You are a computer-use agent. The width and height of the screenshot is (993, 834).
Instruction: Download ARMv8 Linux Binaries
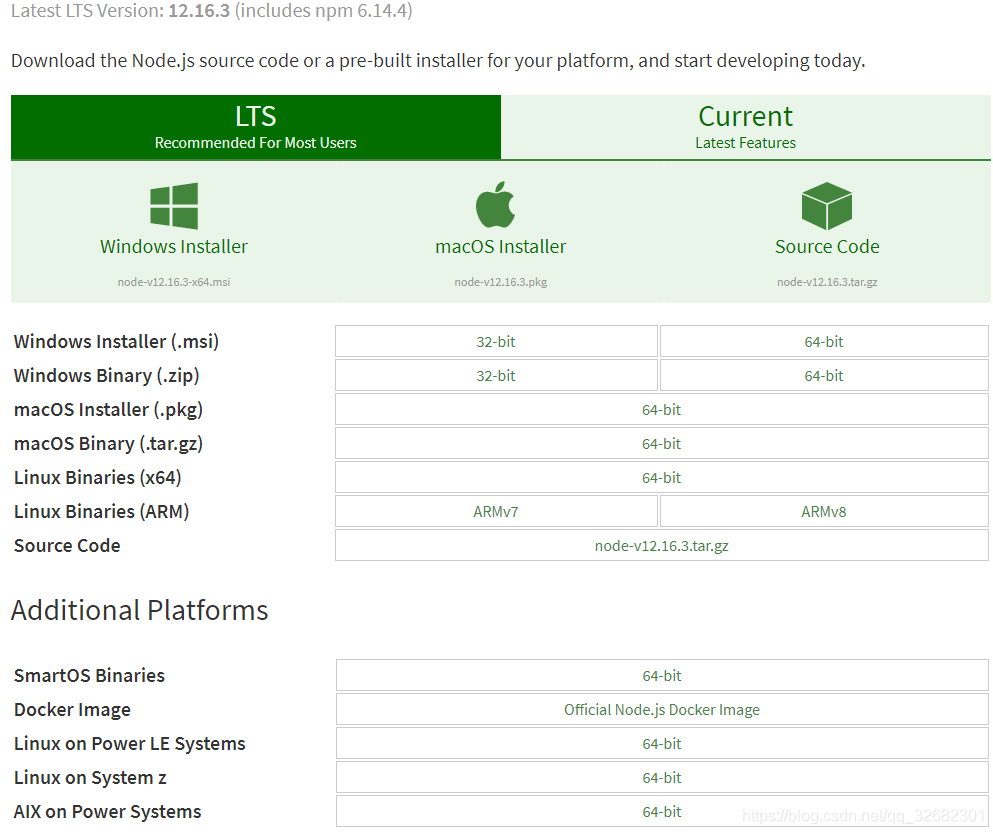click(x=824, y=512)
